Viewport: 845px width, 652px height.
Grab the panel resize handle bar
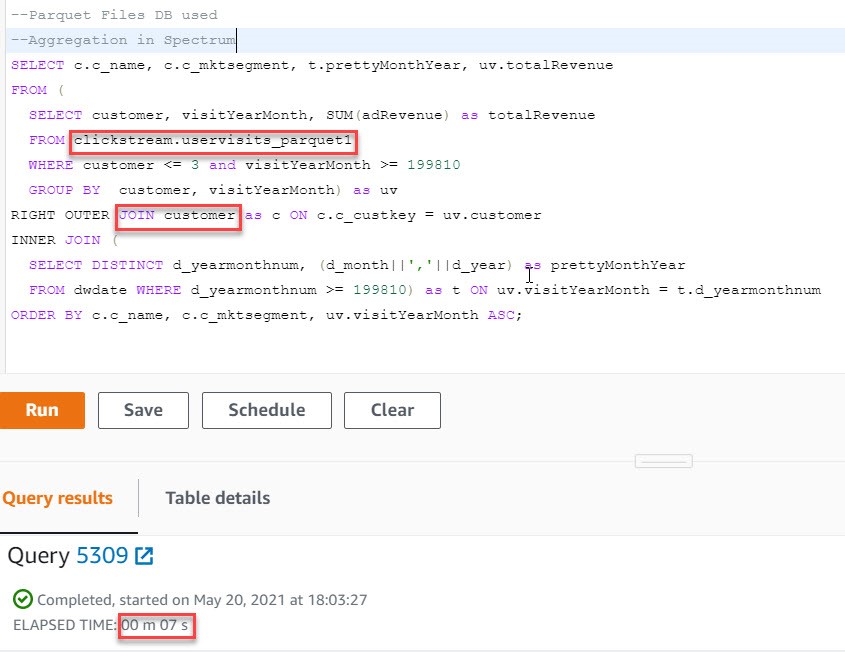(663, 461)
